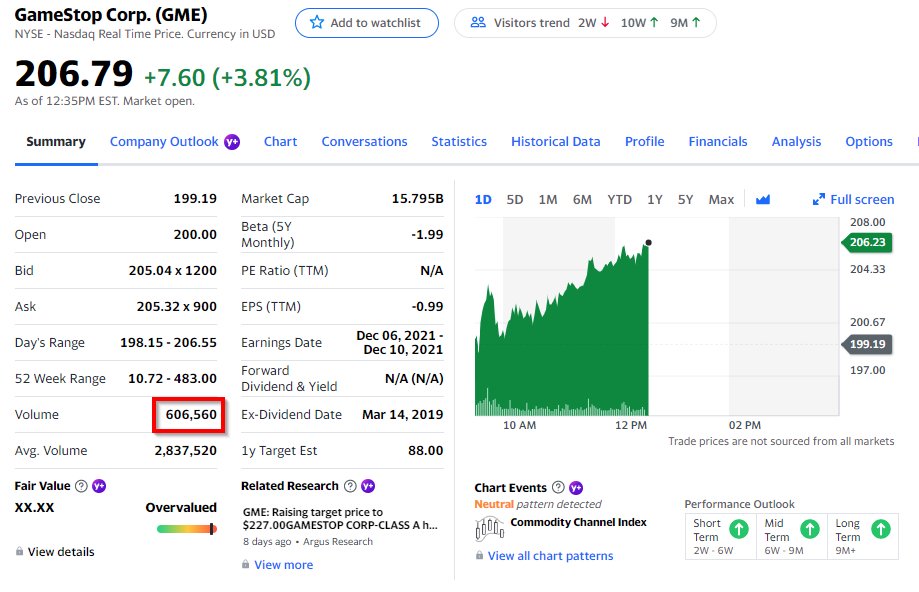The width and height of the screenshot is (919, 592).
Task: Click the 1y Target Est value 88.00
Action: click(426, 451)
